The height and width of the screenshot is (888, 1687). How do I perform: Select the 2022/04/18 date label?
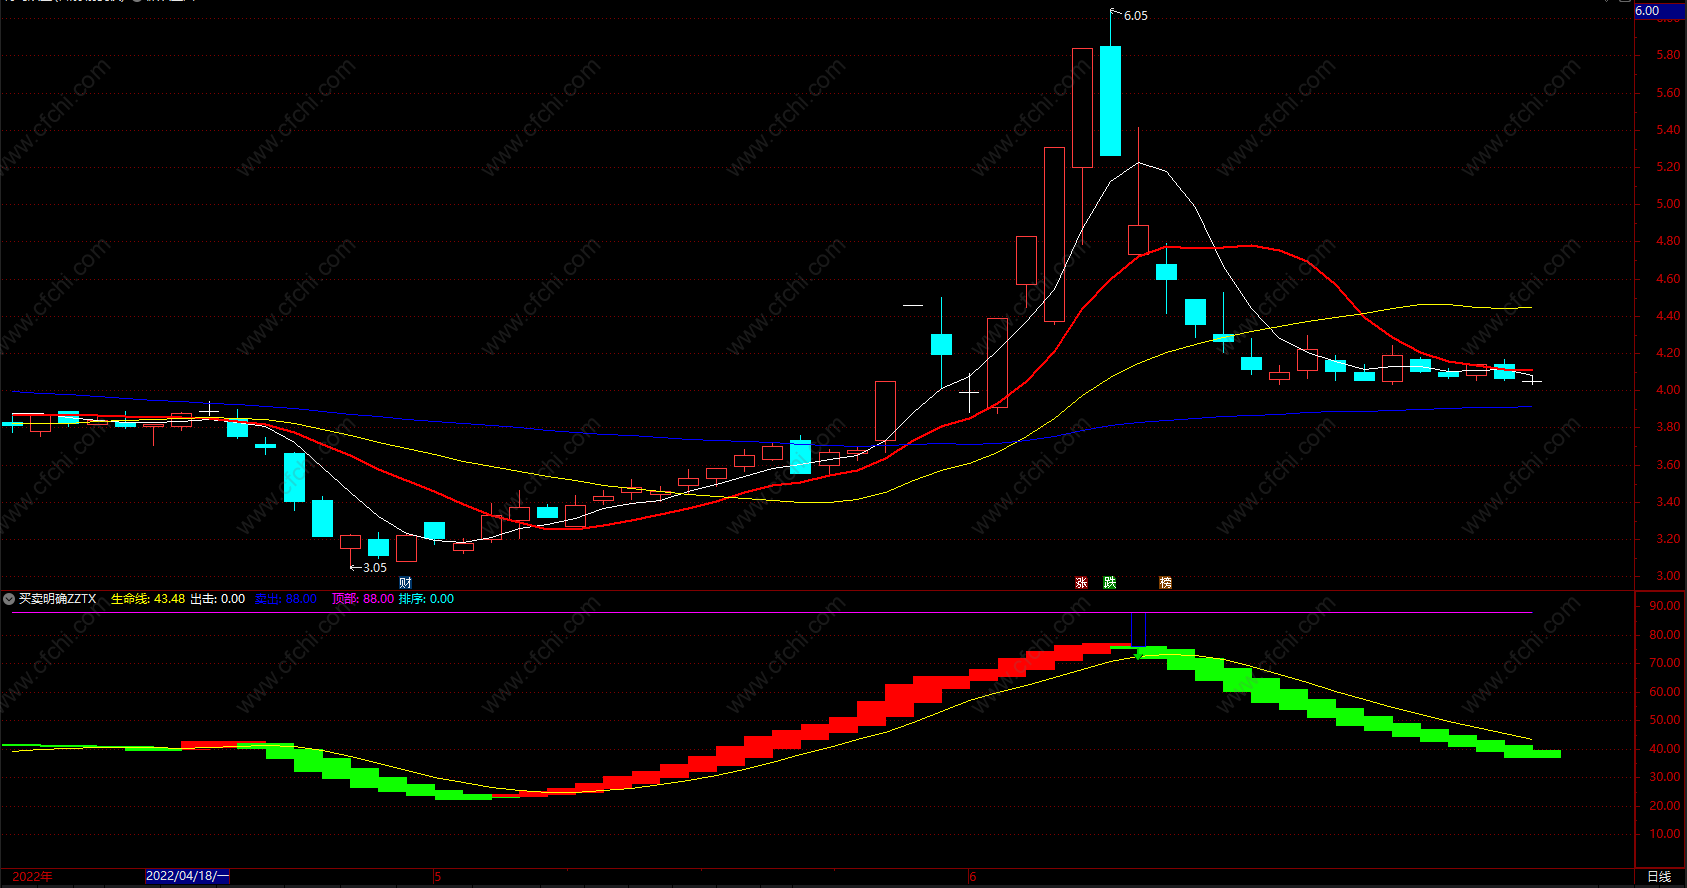[x=188, y=876]
